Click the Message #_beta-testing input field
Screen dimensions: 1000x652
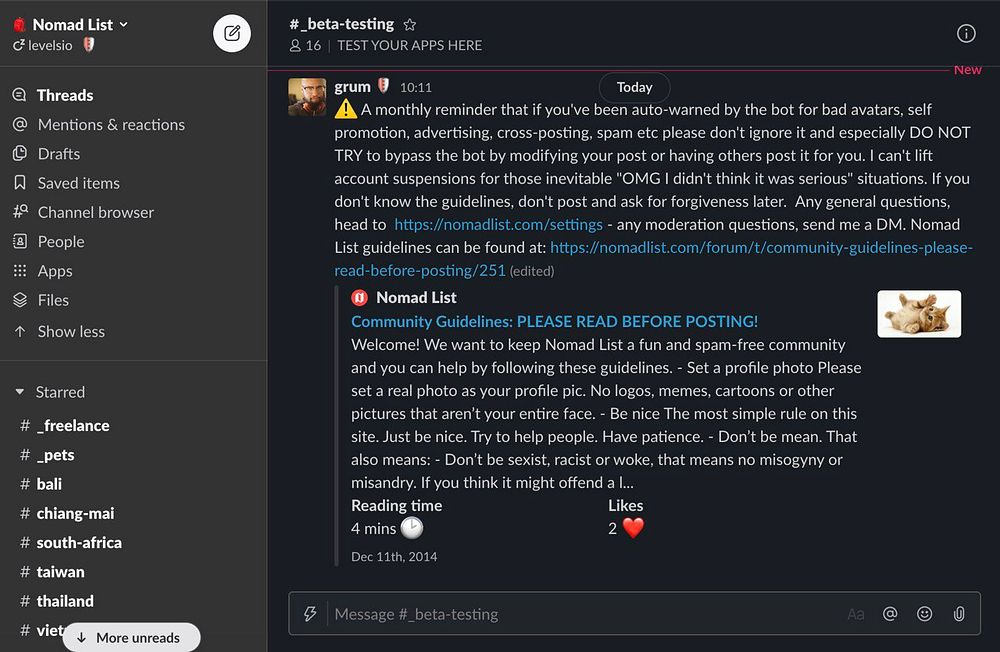[x=580, y=614]
